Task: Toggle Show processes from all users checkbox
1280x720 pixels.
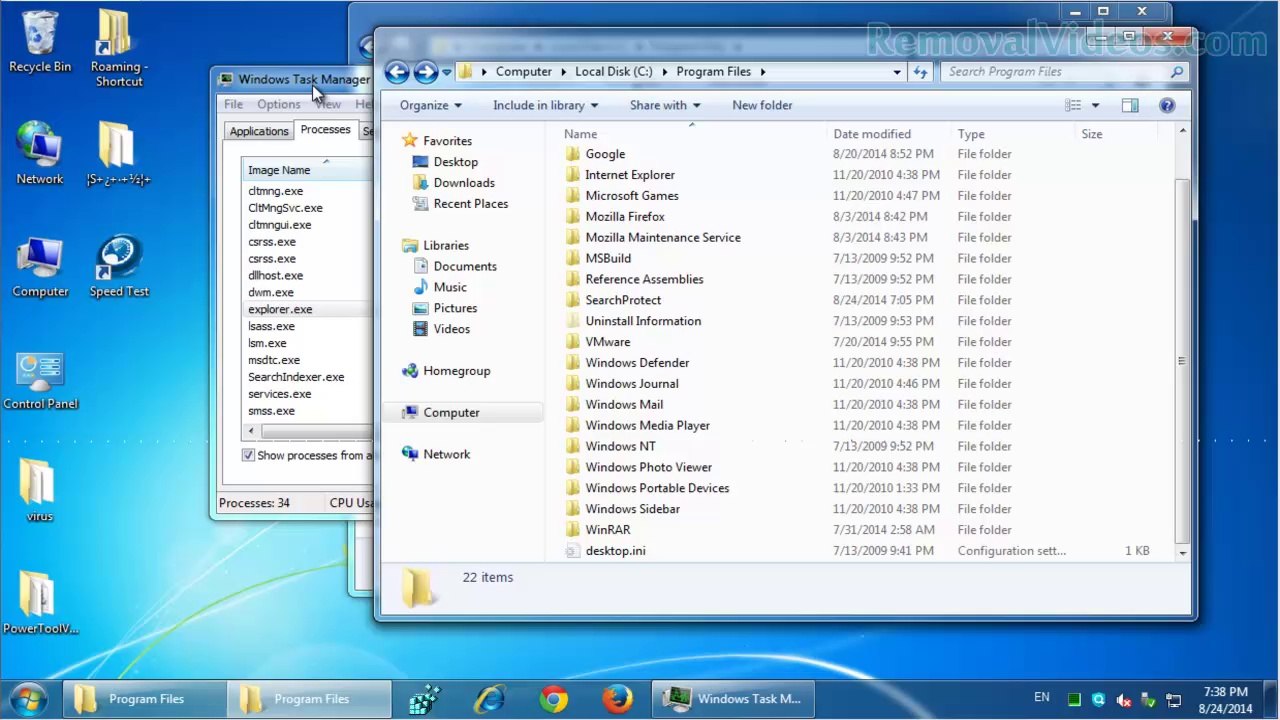Action: 248,455
